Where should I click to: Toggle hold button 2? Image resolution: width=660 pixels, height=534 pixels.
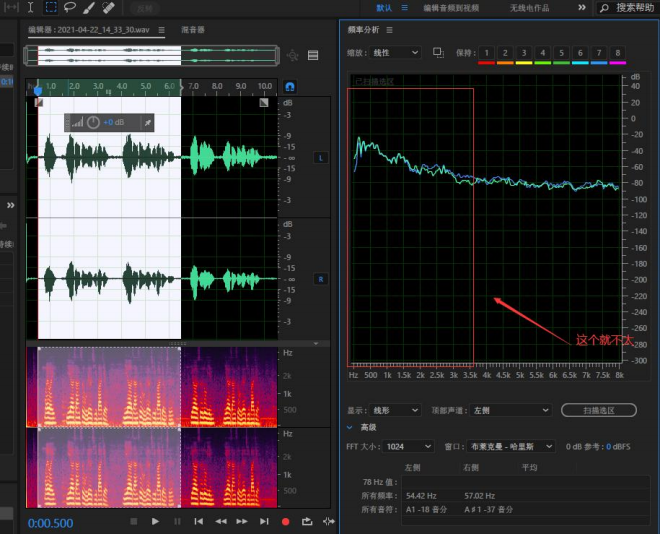pos(505,53)
